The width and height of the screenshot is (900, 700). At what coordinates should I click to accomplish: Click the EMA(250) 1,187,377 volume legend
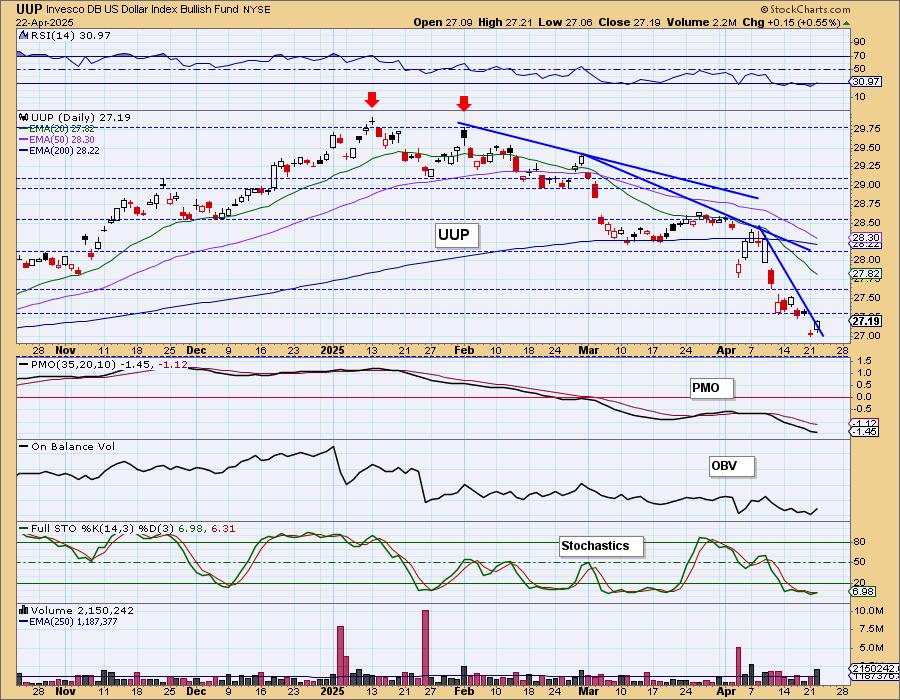coord(68,621)
